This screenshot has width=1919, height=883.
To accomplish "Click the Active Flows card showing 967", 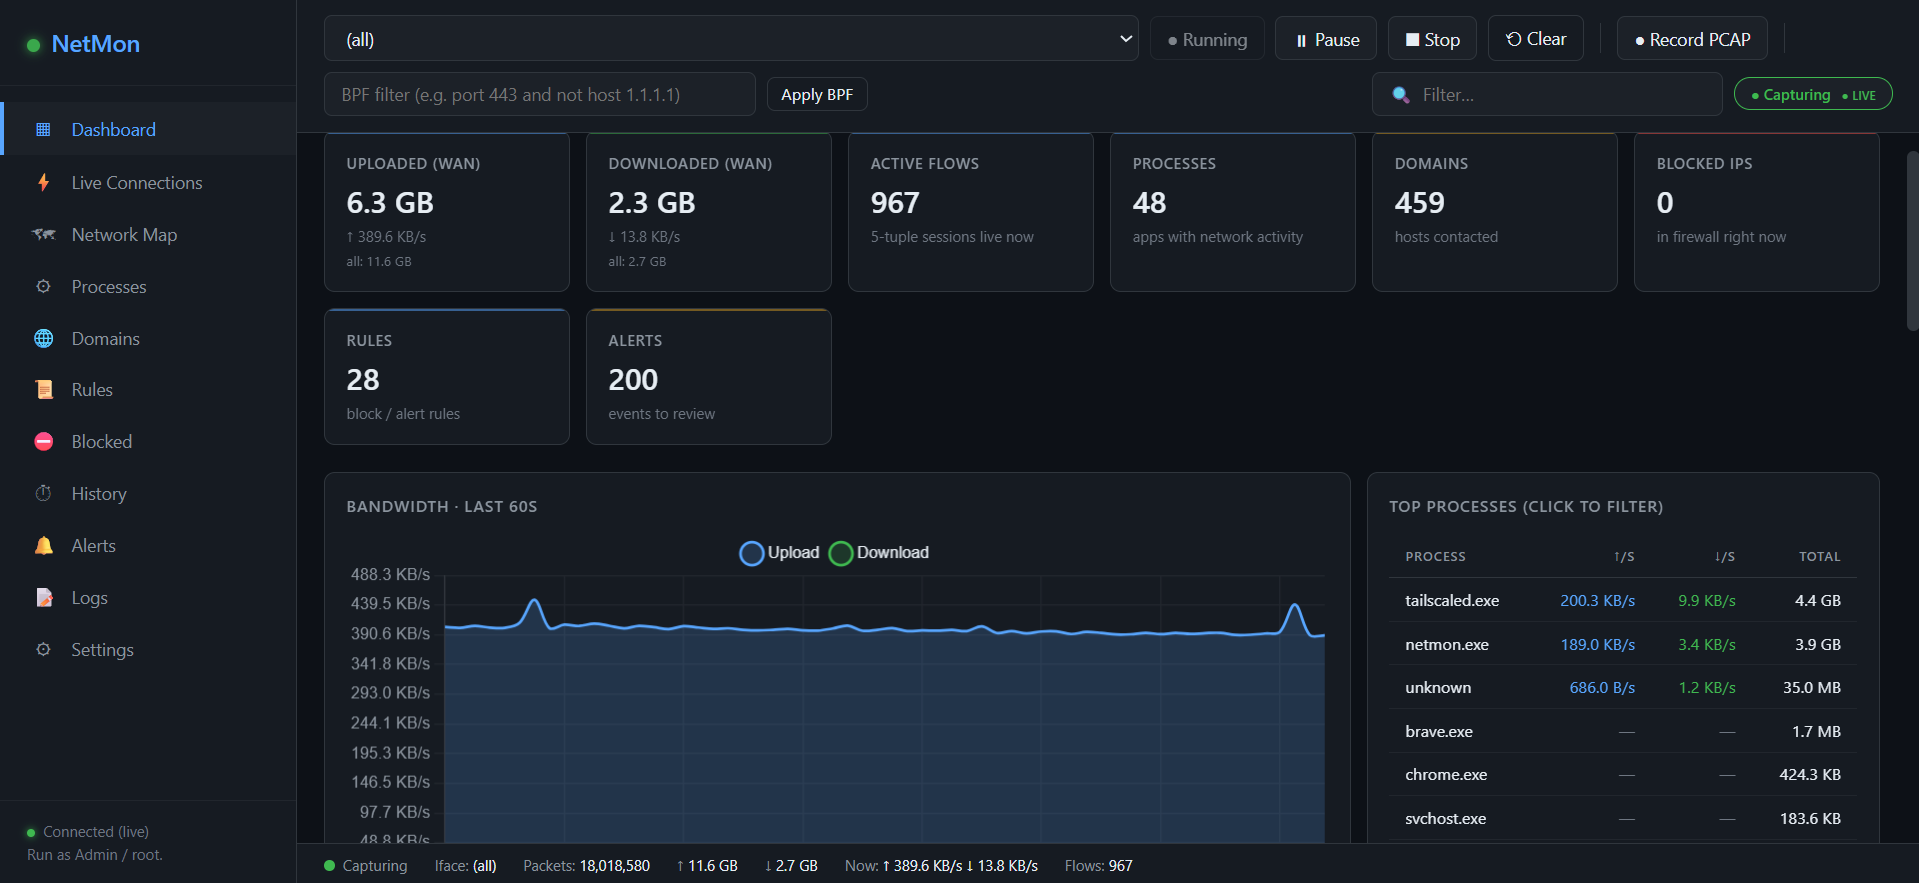I will click(971, 212).
